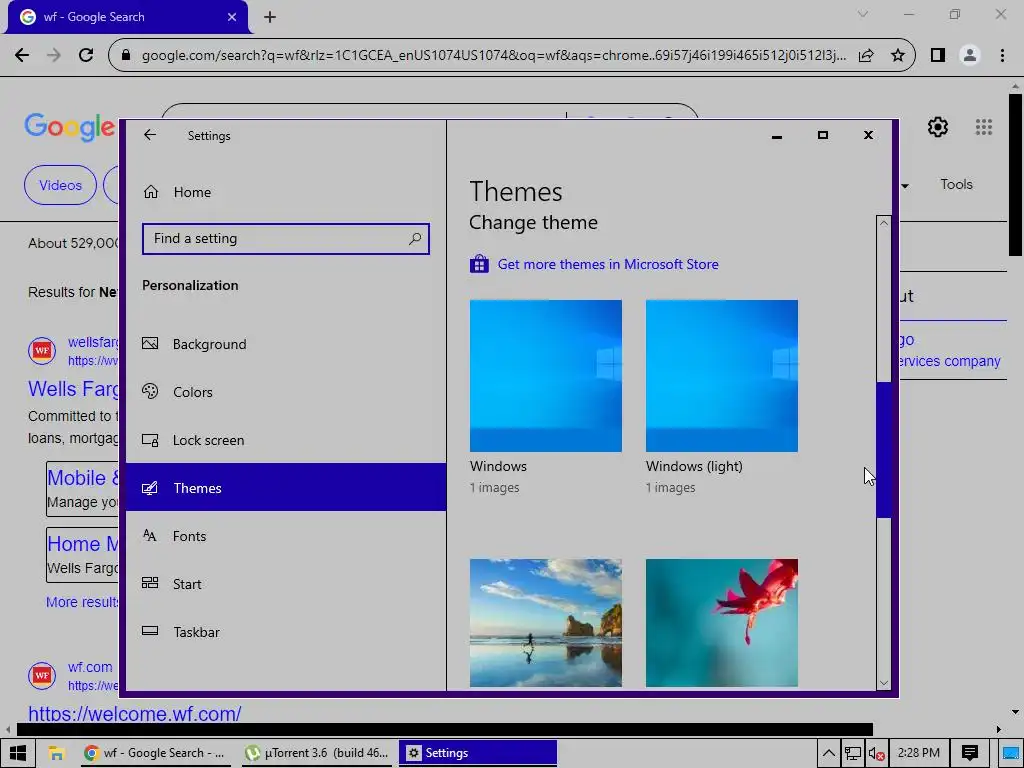Open File Explorer from taskbar
This screenshot has width=1024, height=768.
click(x=56, y=753)
